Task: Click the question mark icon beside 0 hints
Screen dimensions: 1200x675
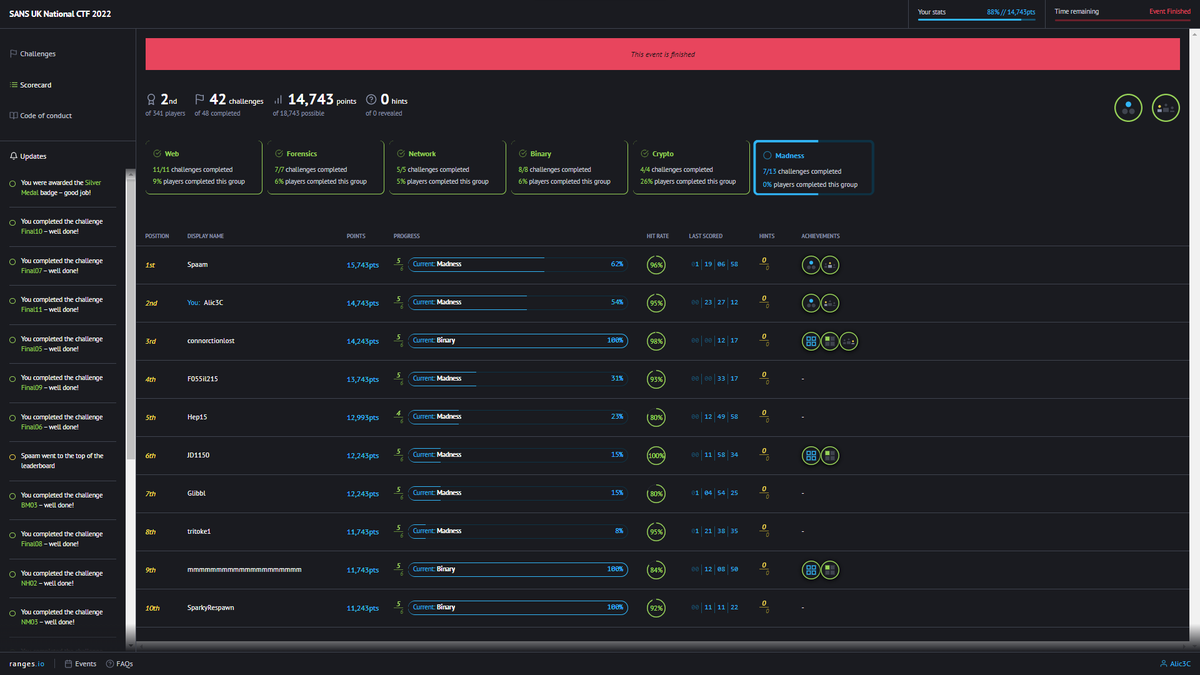Action: [x=371, y=100]
